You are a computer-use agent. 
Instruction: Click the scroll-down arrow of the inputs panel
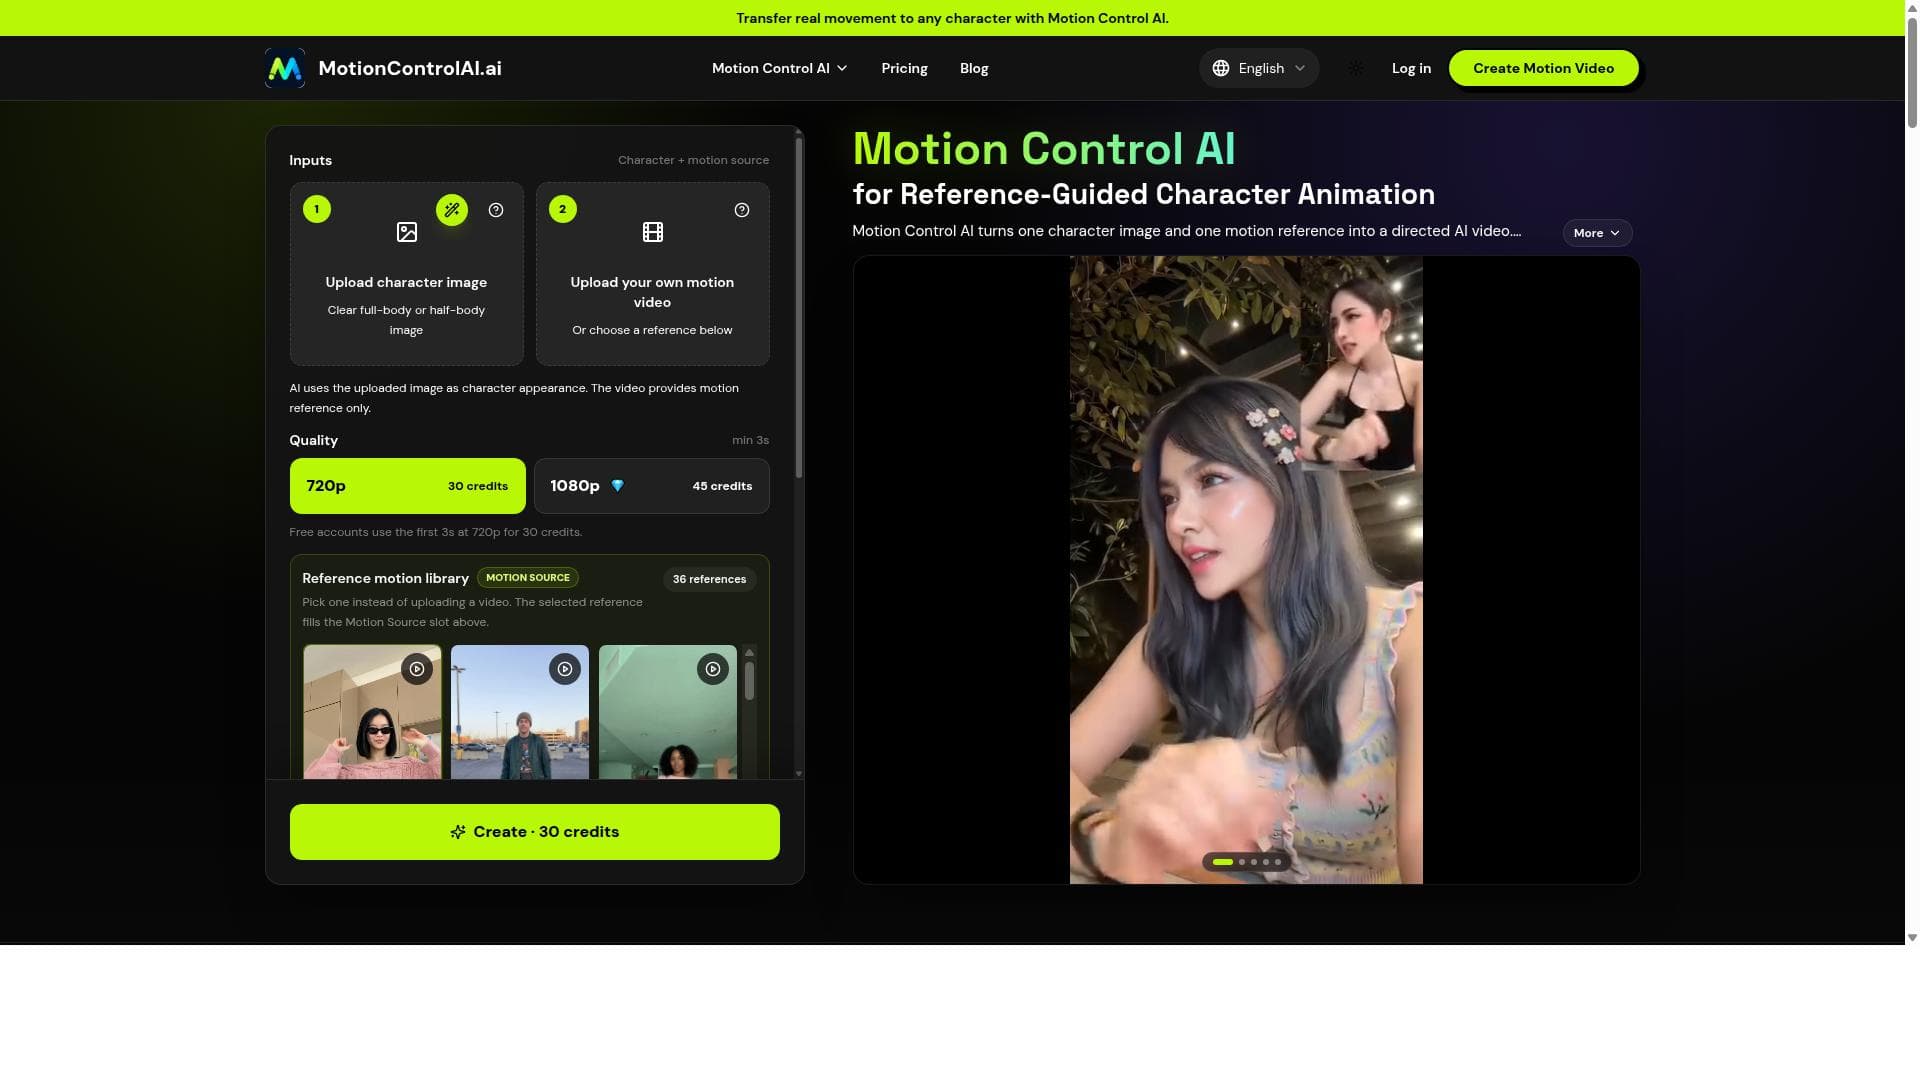click(799, 774)
